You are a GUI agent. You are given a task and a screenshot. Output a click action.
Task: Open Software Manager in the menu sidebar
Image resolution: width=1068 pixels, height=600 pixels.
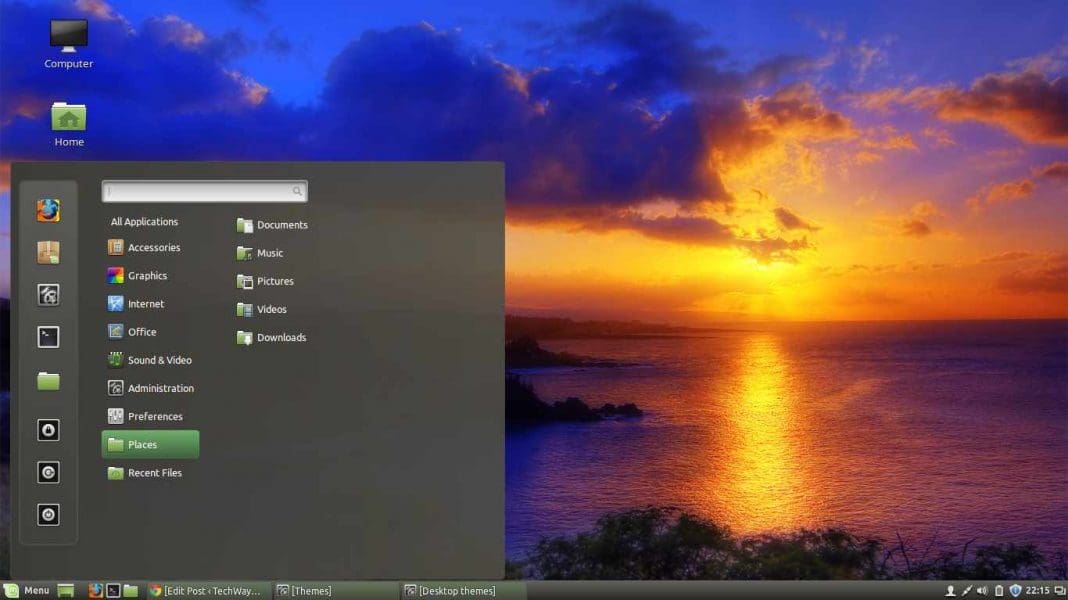(x=47, y=252)
